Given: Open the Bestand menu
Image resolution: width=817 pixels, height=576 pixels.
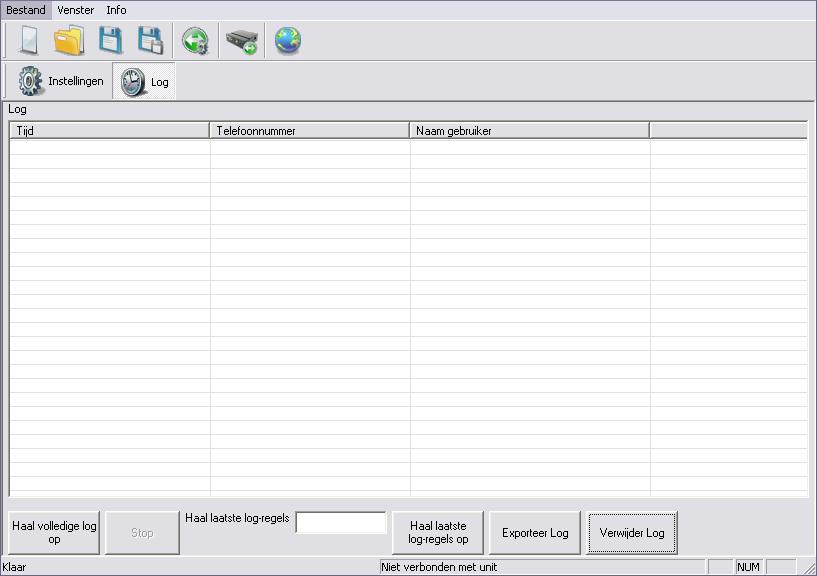Looking at the screenshot, I should tap(26, 10).
